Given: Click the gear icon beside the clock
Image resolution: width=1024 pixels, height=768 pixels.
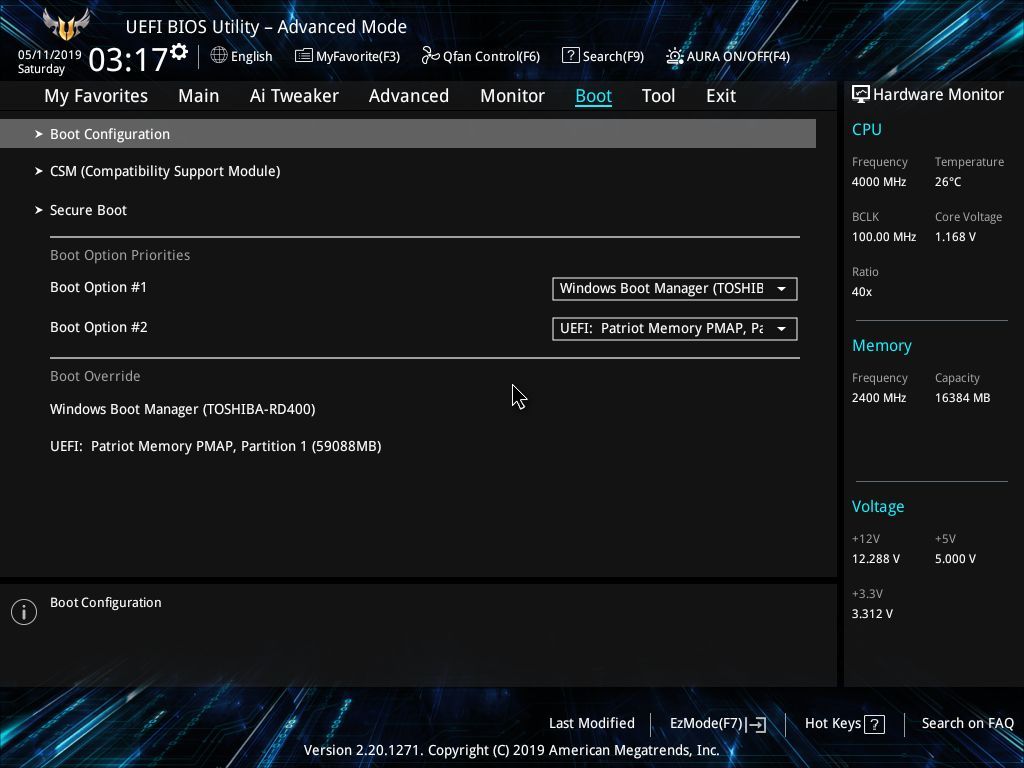Looking at the screenshot, I should click(x=179, y=52).
